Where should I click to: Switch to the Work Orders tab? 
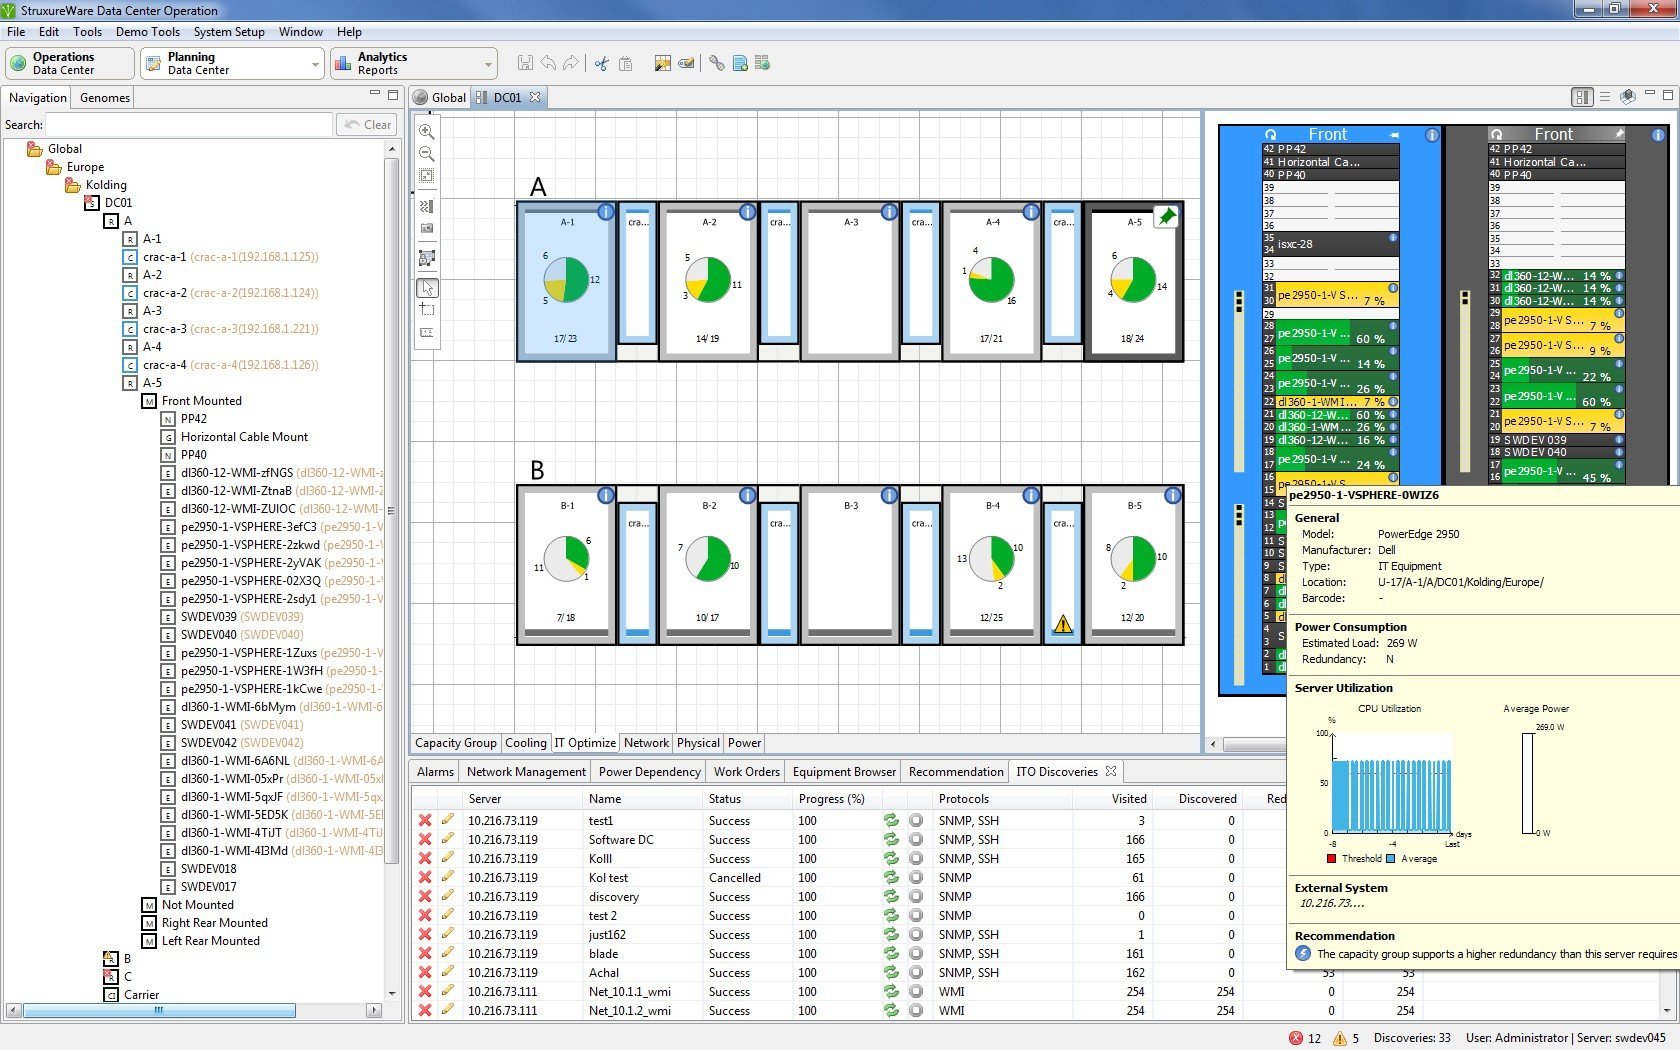[x=746, y=772]
